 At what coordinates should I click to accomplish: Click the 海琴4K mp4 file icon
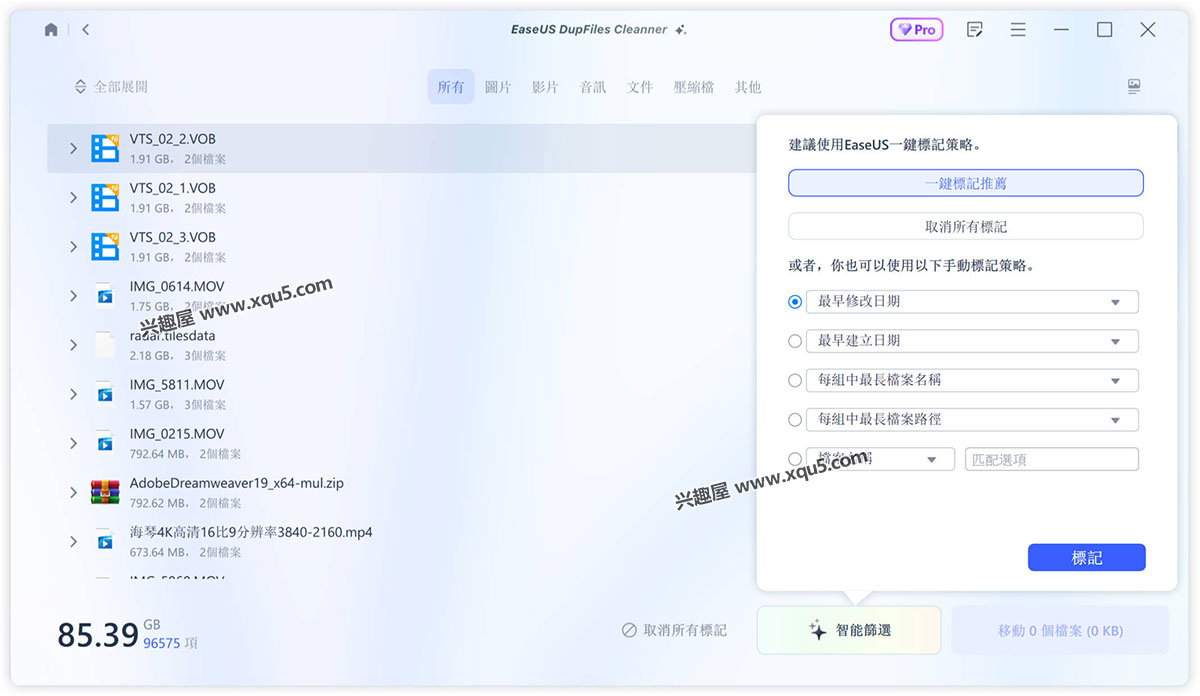[105, 541]
